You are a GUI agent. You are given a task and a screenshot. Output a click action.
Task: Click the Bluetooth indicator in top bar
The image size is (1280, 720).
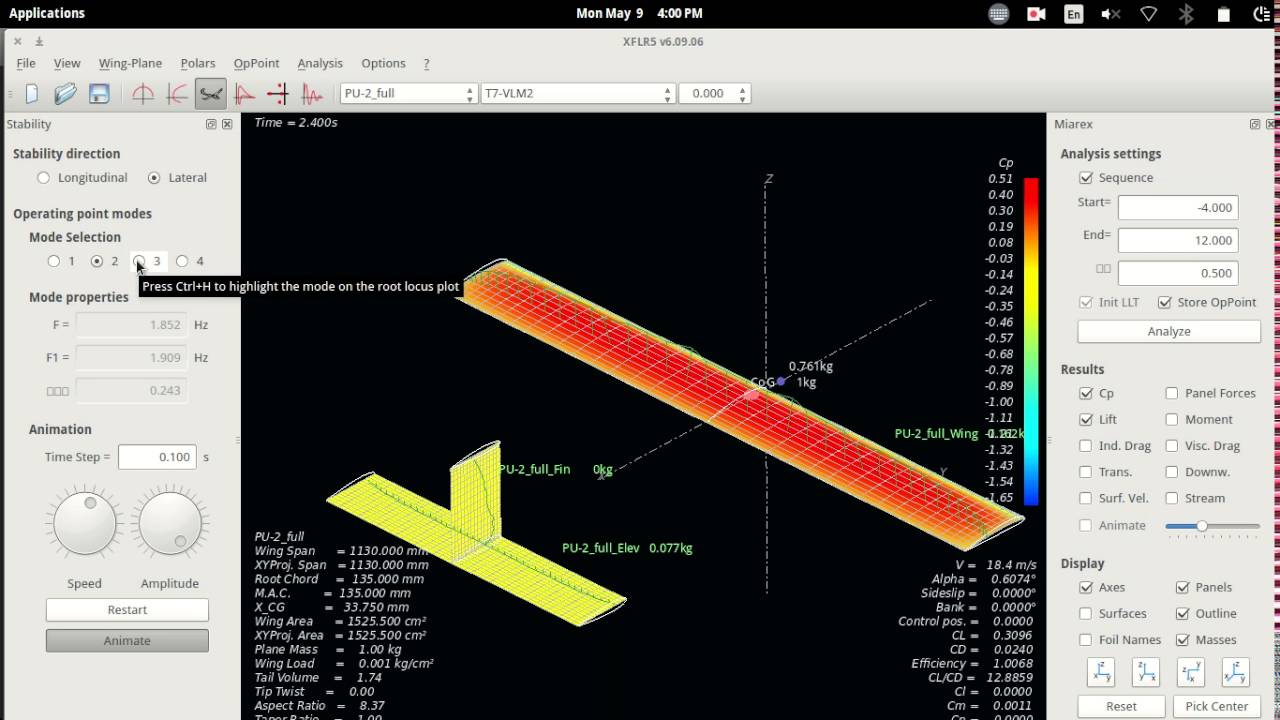pyautogui.click(x=1187, y=14)
